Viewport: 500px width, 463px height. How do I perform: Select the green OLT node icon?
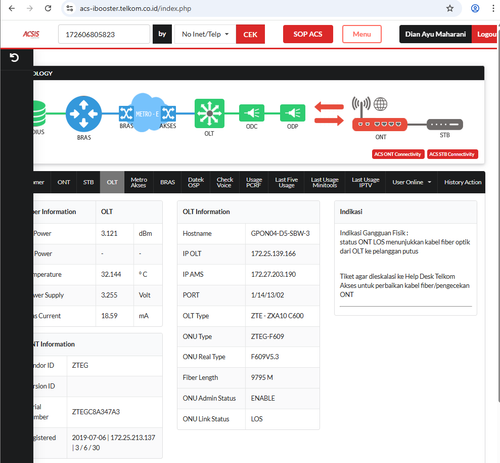(209, 113)
